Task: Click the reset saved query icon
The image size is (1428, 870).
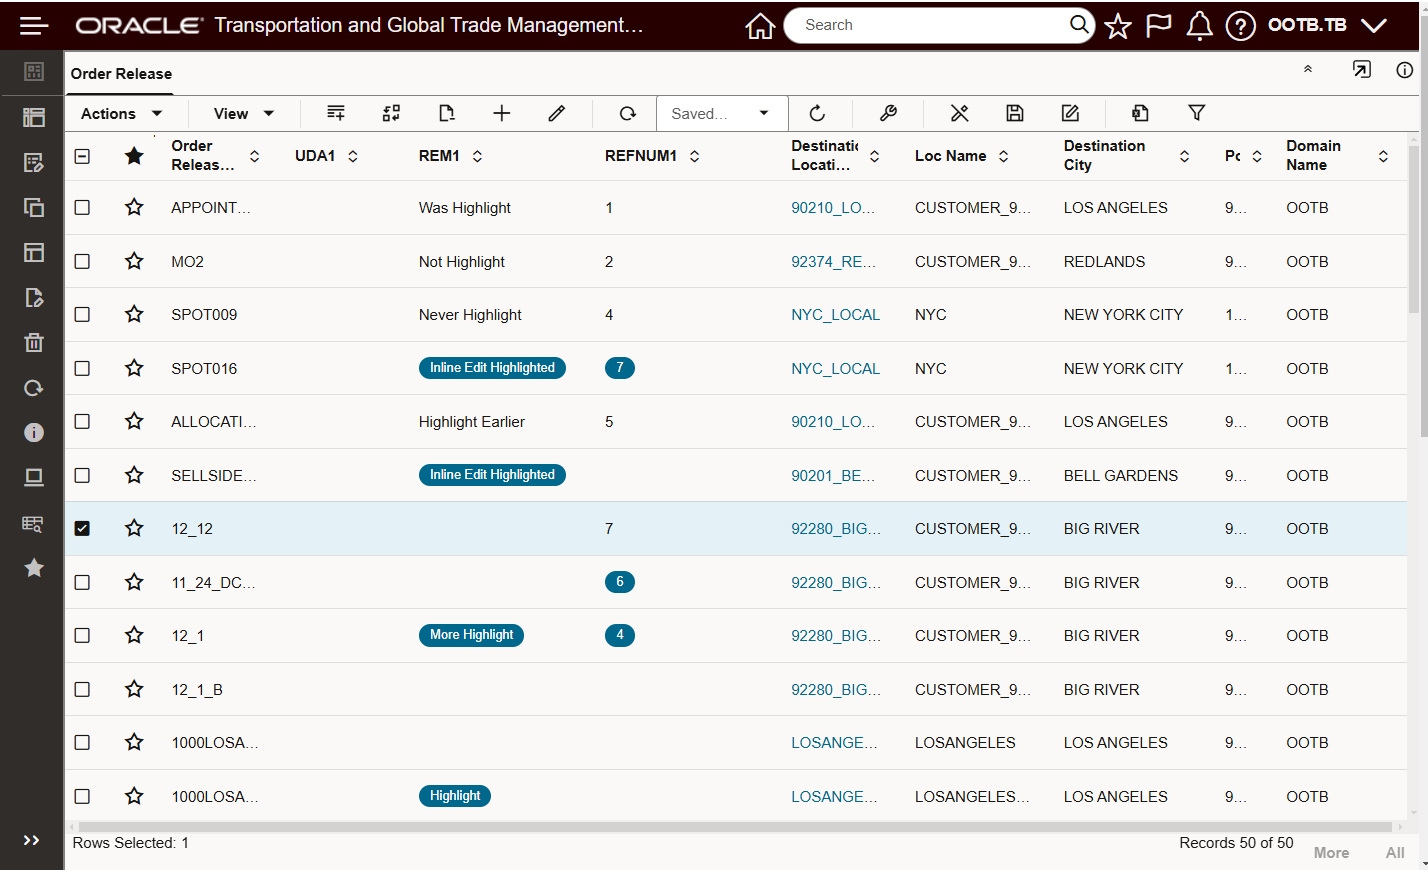Action: [817, 113]
